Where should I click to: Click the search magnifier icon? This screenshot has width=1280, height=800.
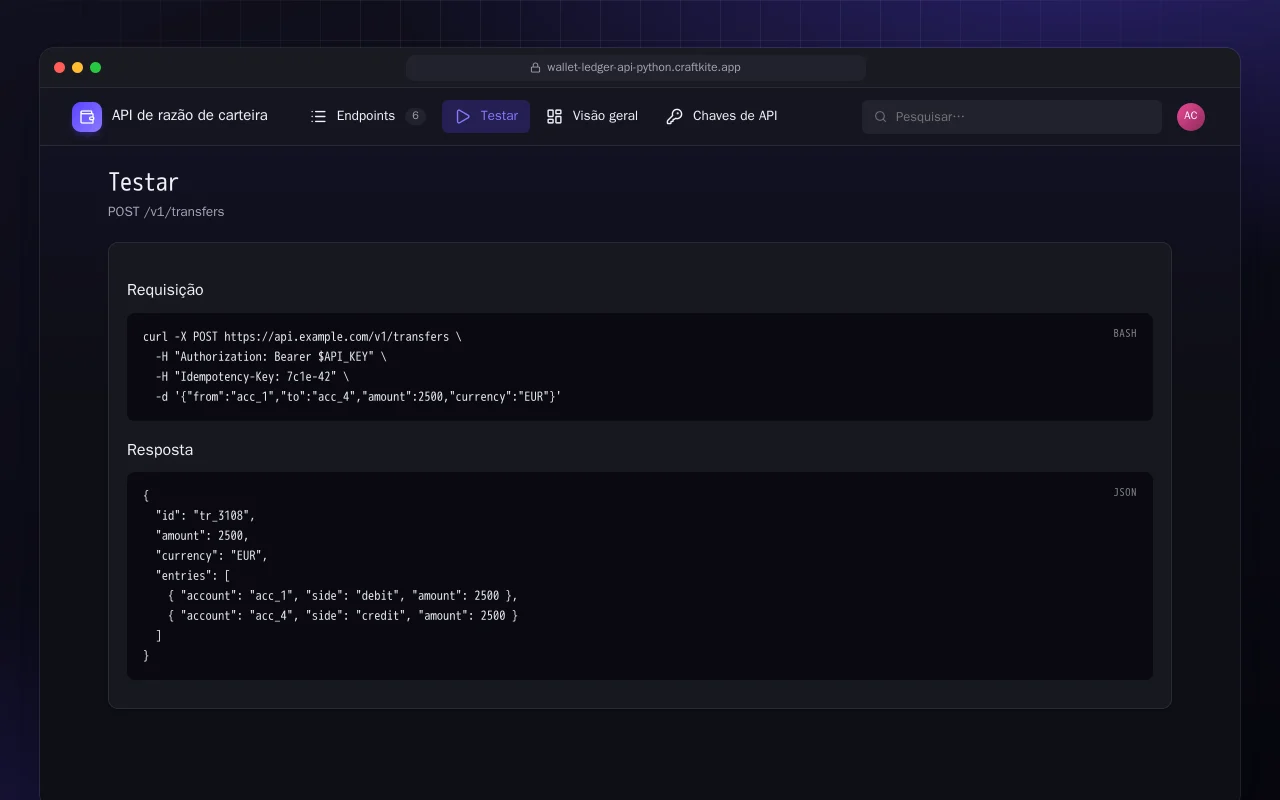click(881, 117)
